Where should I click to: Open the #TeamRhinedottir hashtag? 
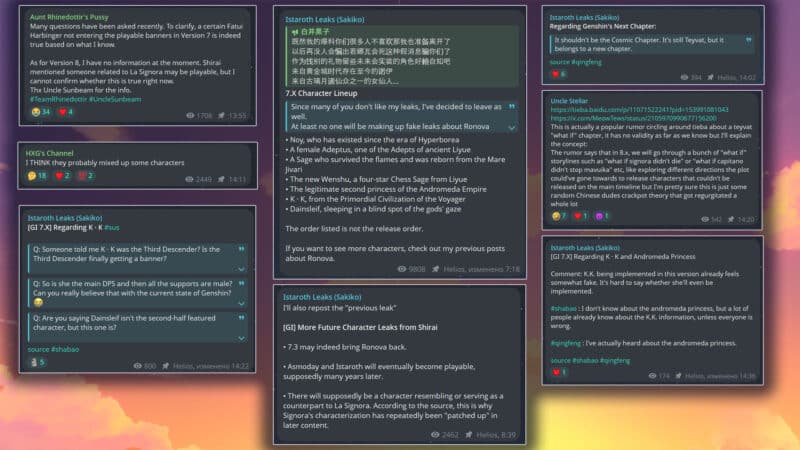(58, 99)
